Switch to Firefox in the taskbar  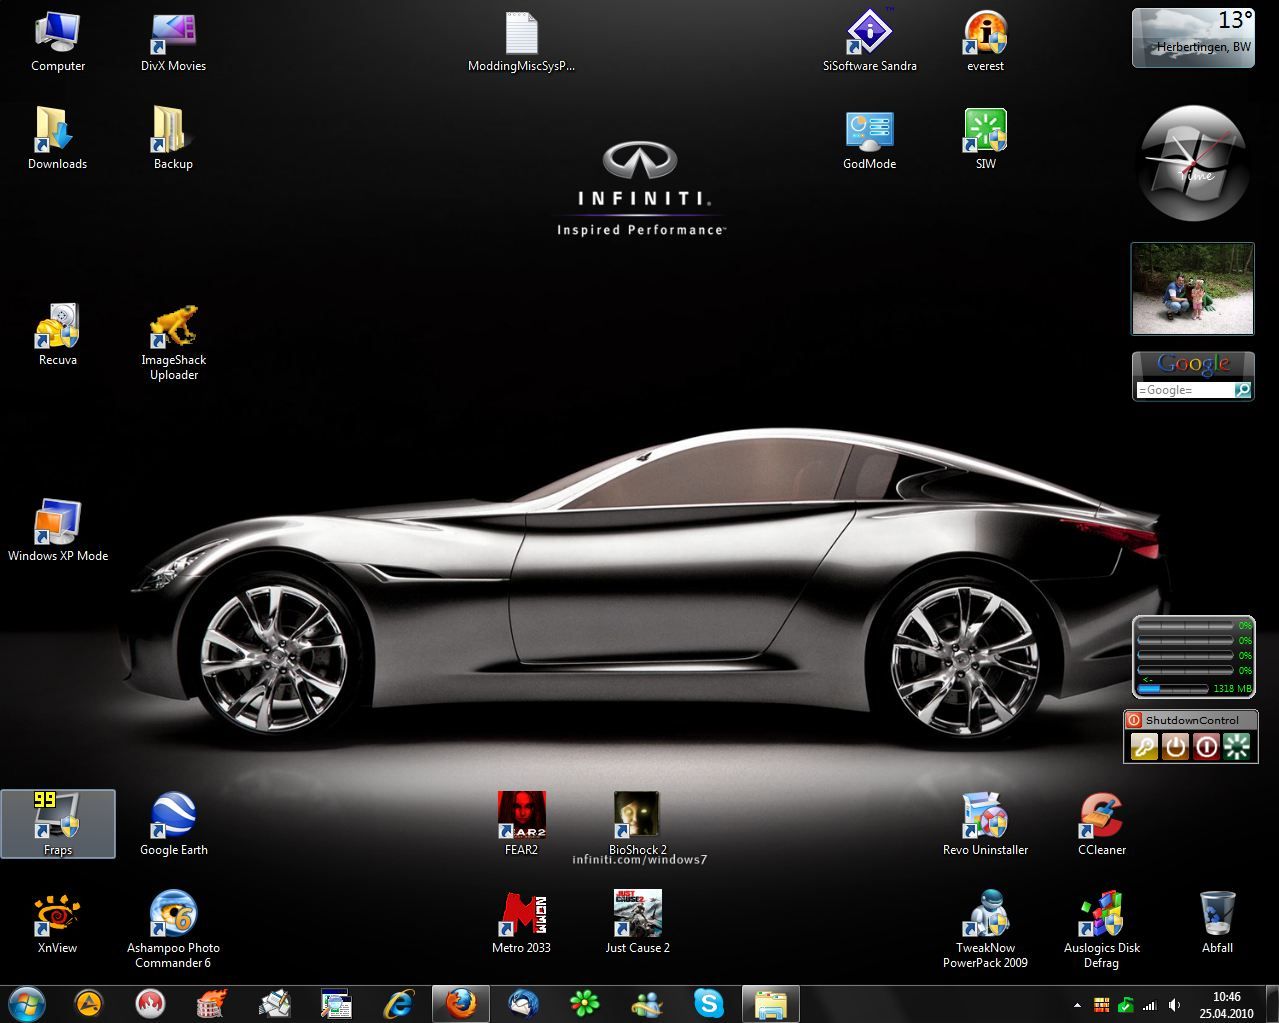point(461,1003)
